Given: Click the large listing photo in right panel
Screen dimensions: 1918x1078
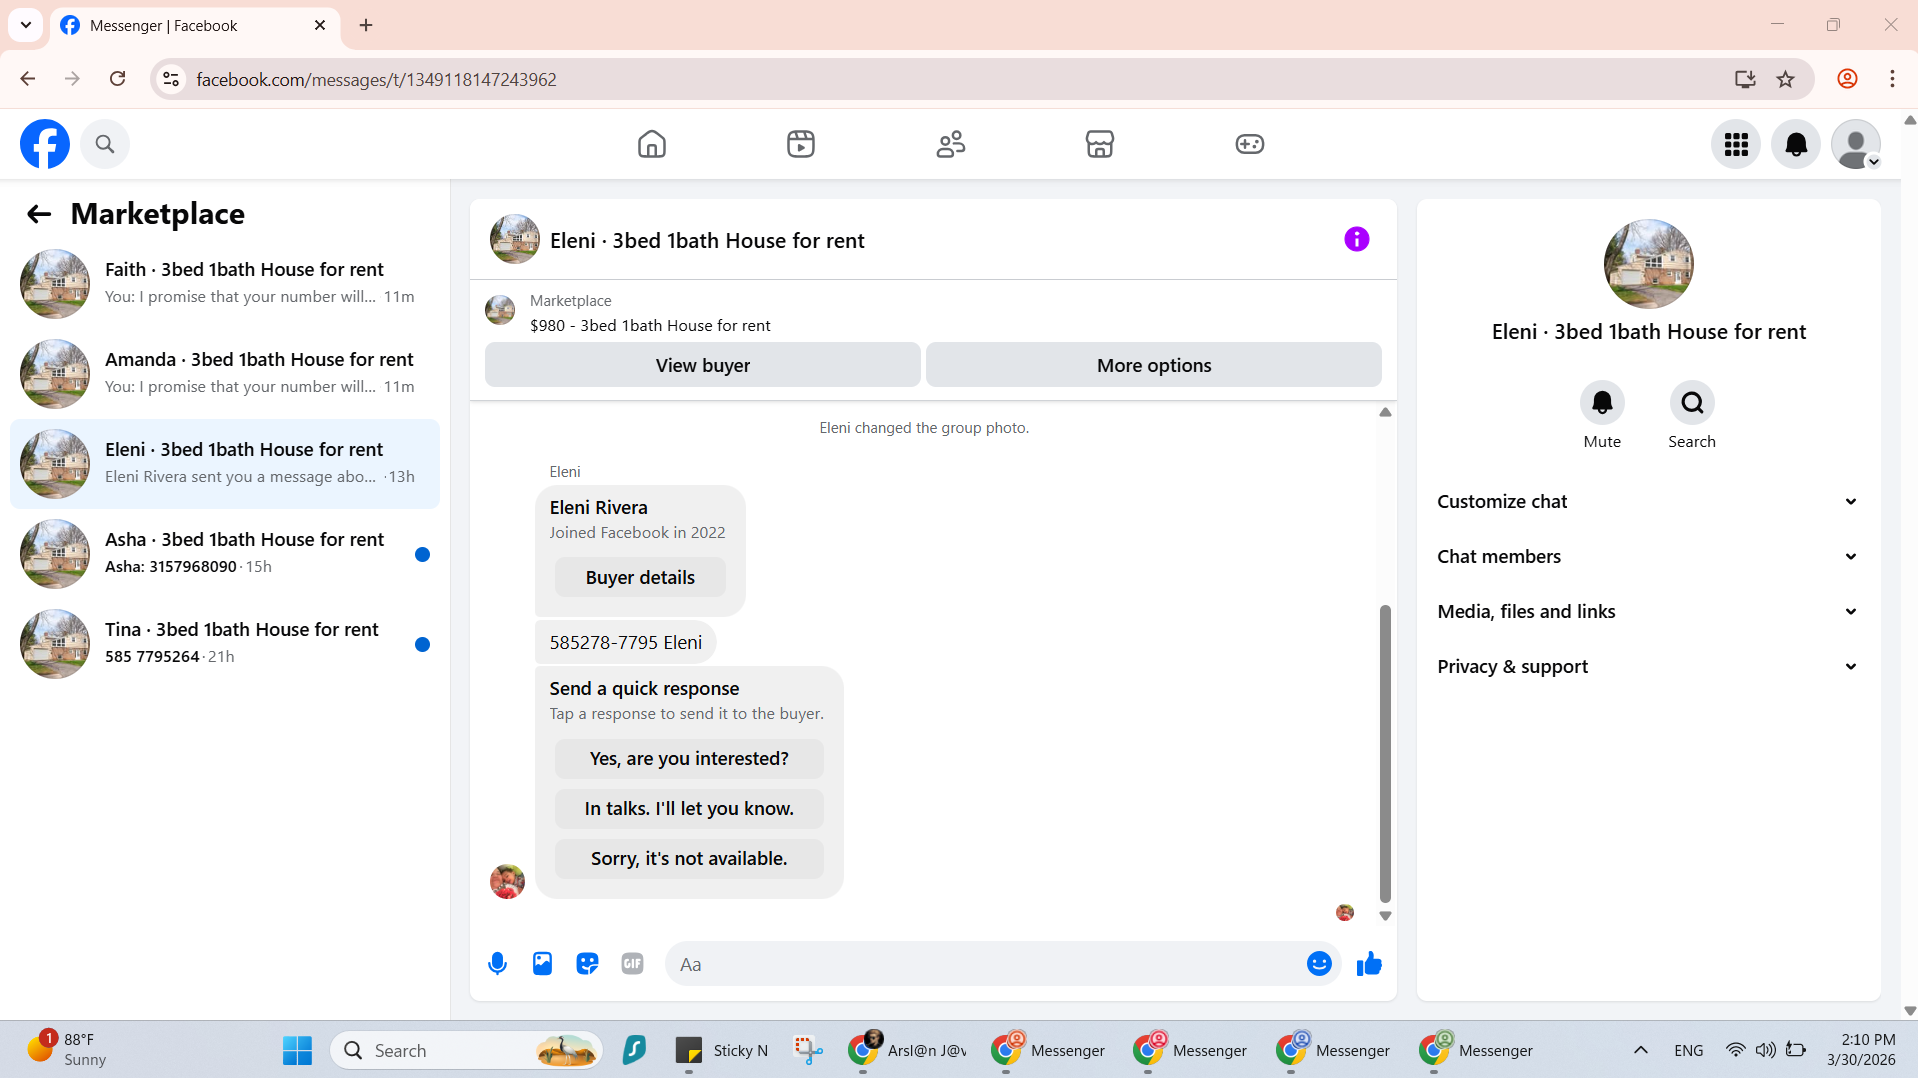Looking at the screenshot, I should pos(1648,264).
